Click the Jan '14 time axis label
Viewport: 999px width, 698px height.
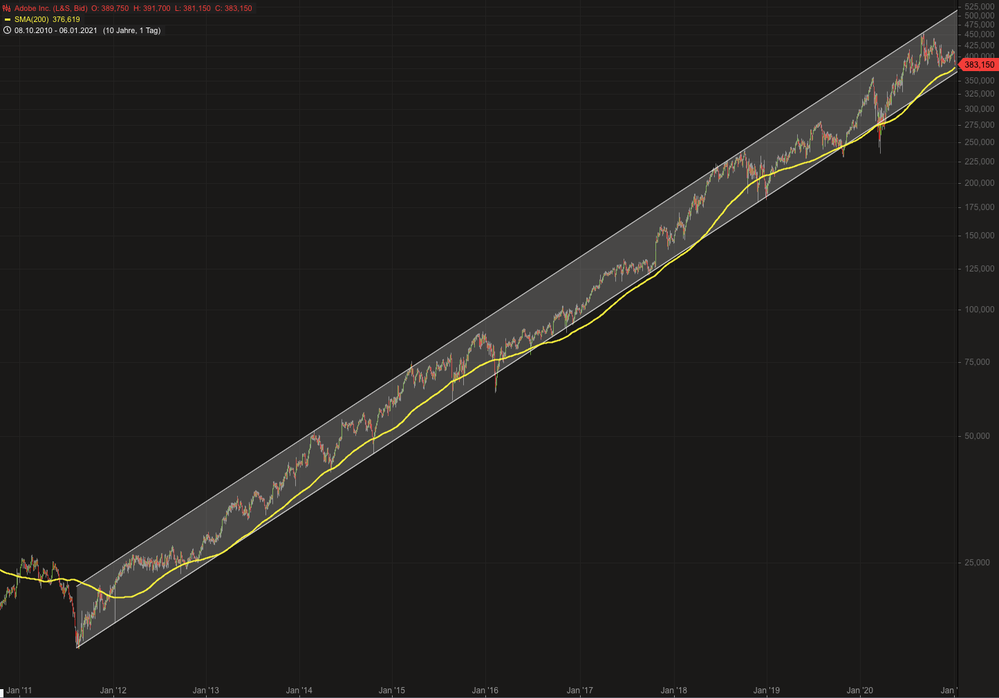(299, 690)
